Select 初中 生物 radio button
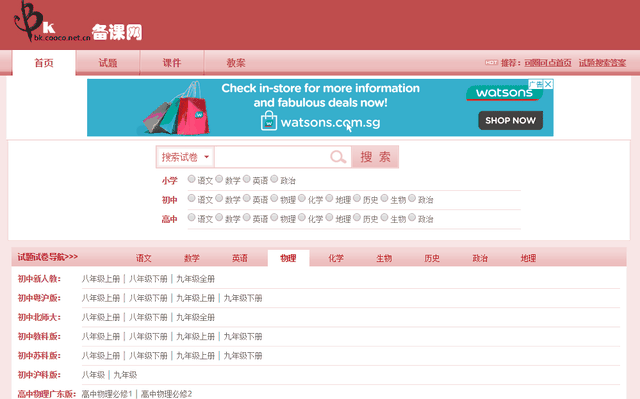 [384, 198]
